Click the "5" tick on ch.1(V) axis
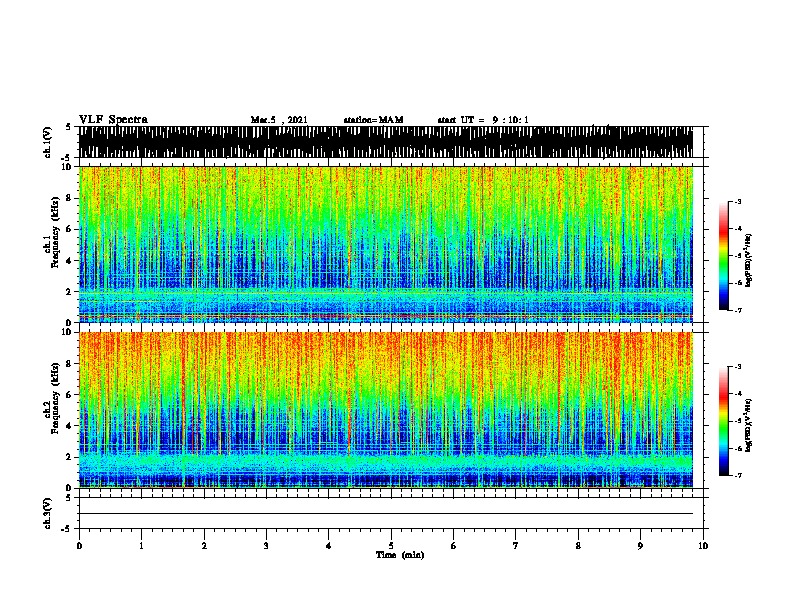This screenshot has height=612, width=792. pos(68,127)
